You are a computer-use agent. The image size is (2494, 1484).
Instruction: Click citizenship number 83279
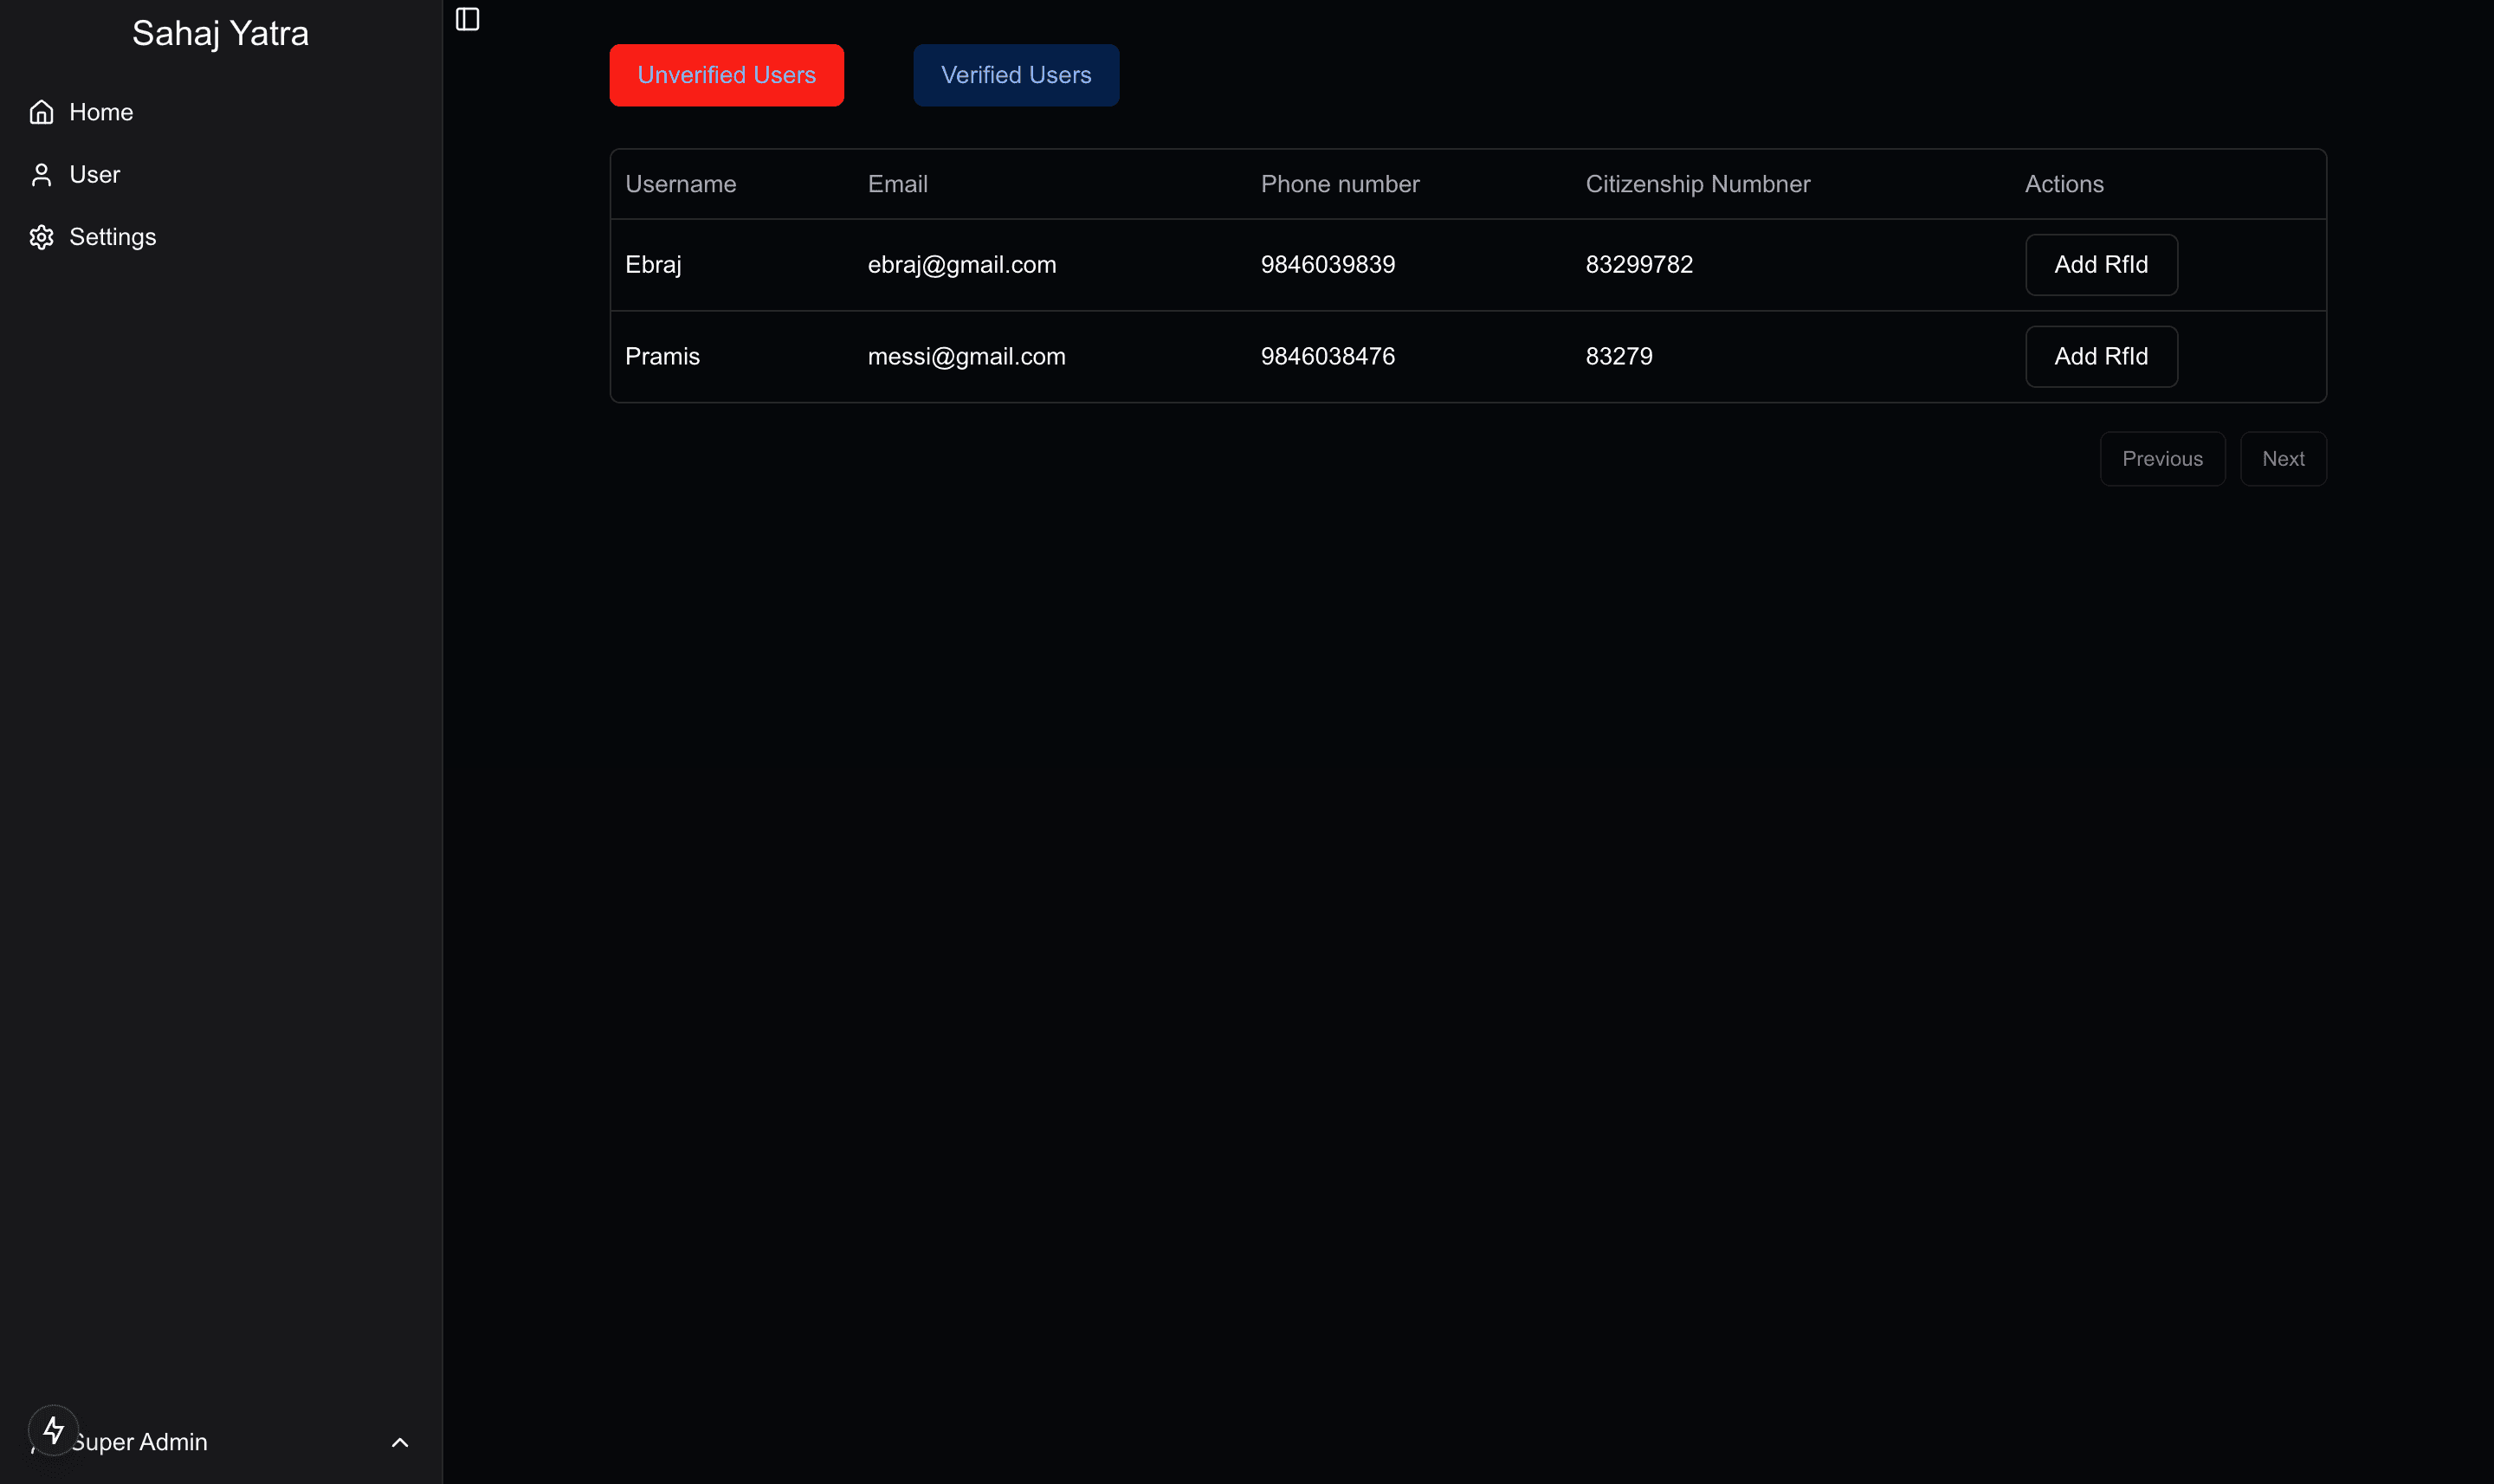(x=1619, y=357)
